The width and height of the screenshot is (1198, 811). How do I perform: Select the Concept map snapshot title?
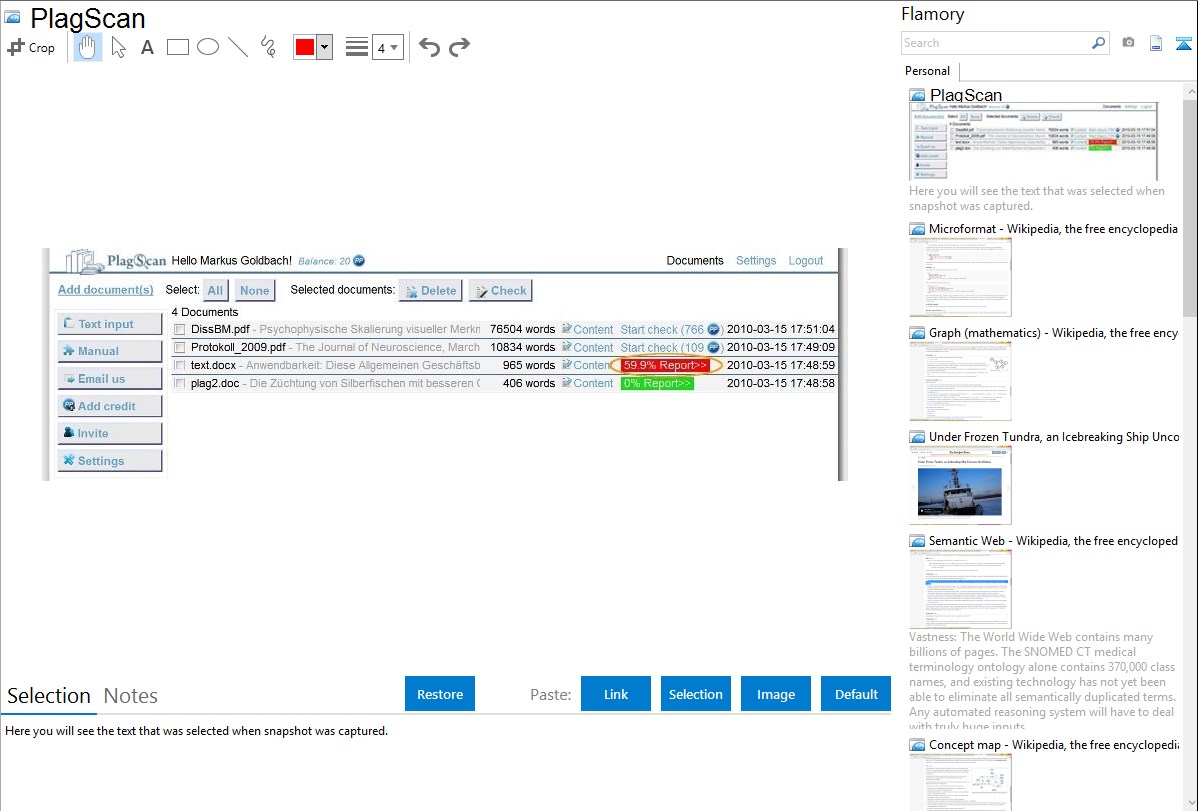click(x=1054, y=744)
